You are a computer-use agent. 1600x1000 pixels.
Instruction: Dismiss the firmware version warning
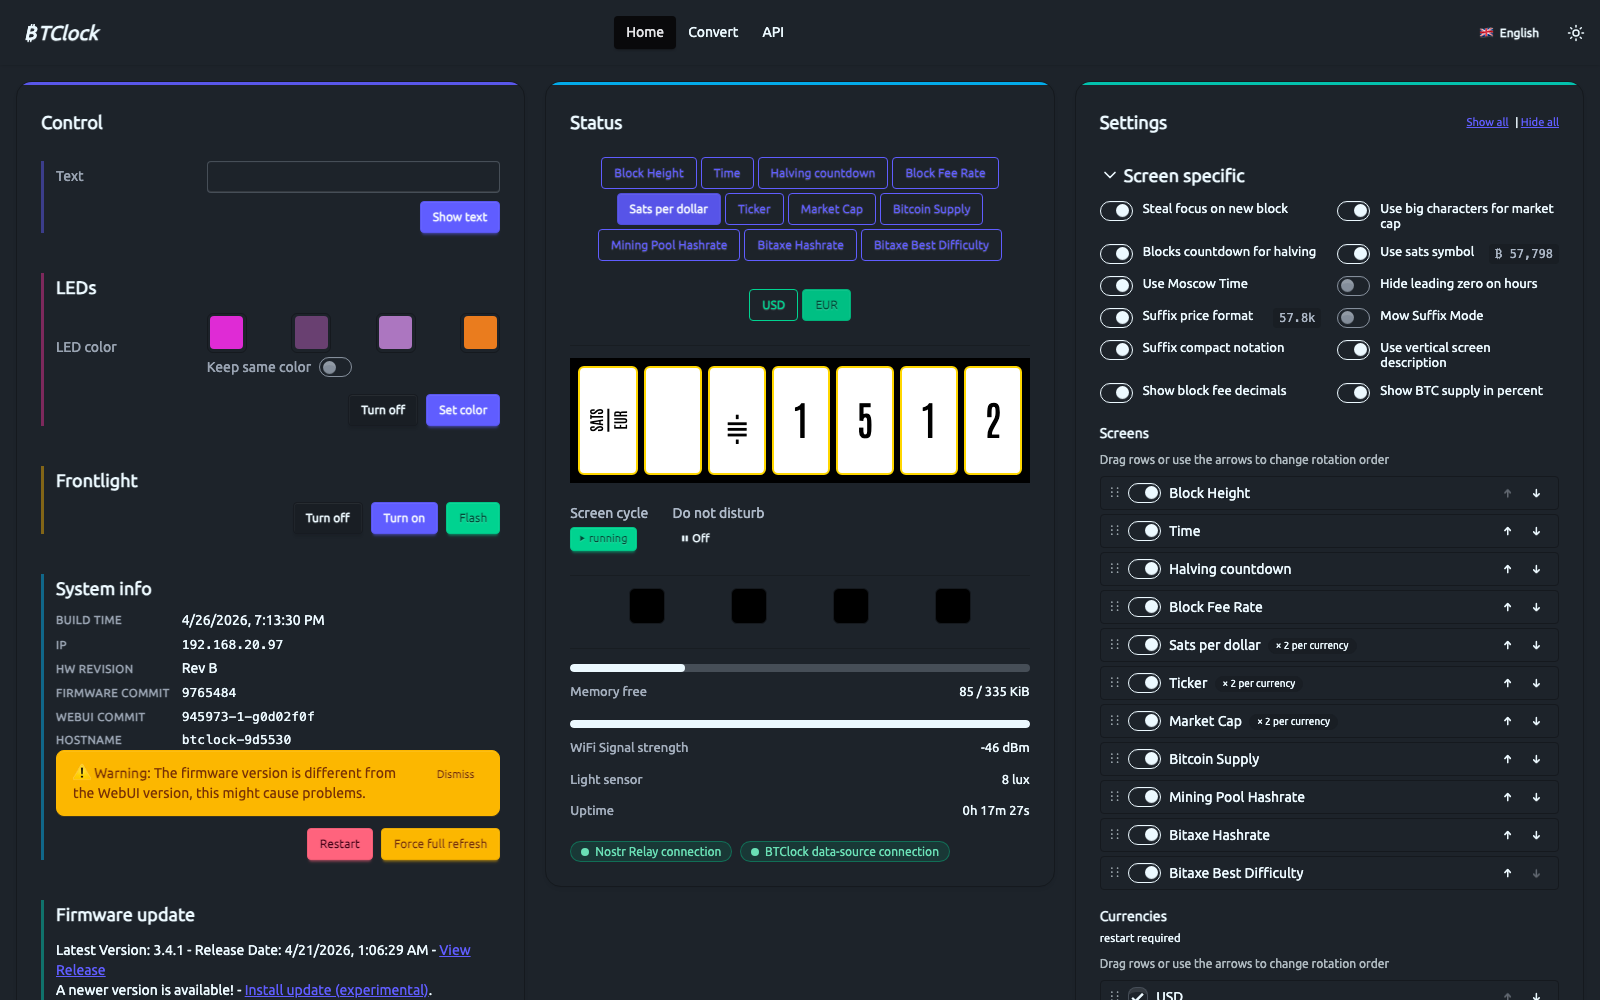(x=455, y=773)
